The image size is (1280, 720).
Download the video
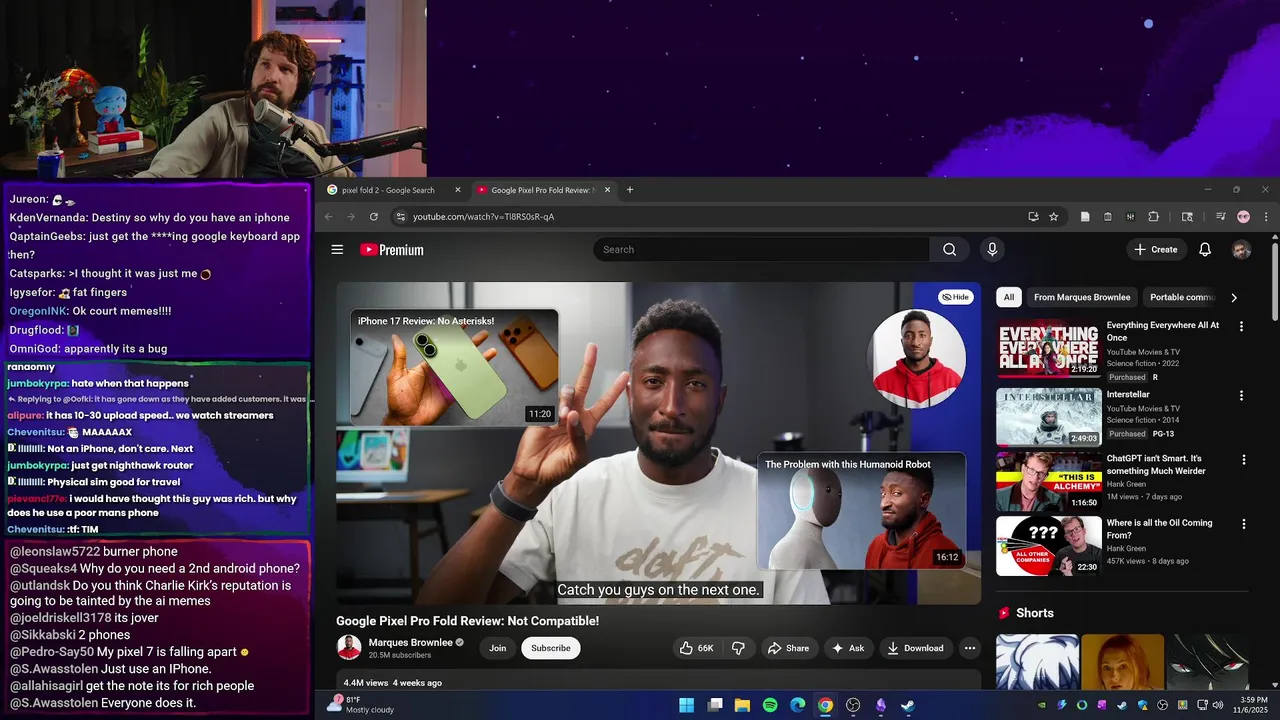(x=915, y=648)
